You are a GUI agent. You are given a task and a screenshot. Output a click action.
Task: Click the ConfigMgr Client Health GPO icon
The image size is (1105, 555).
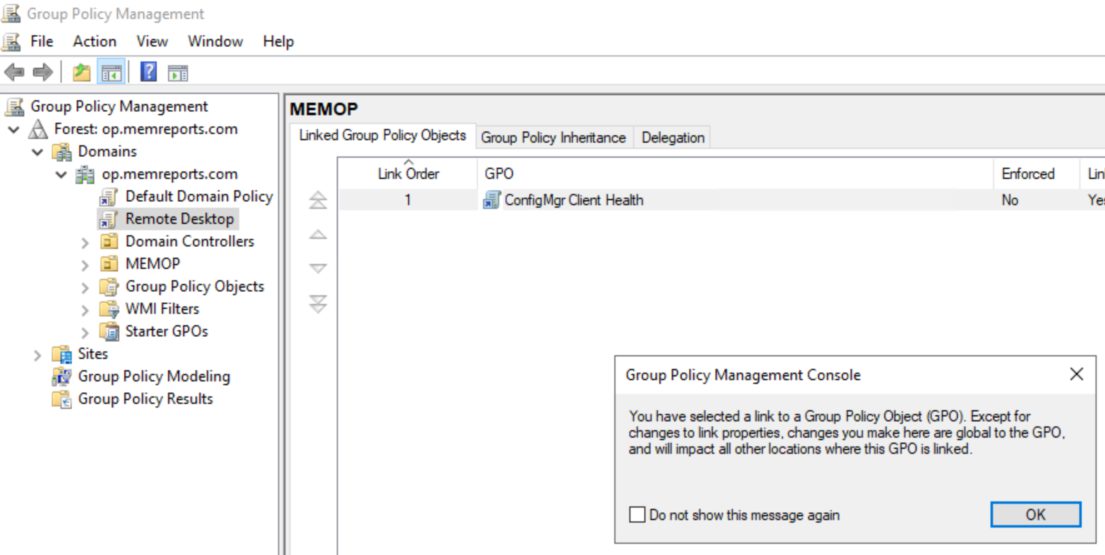491,200
